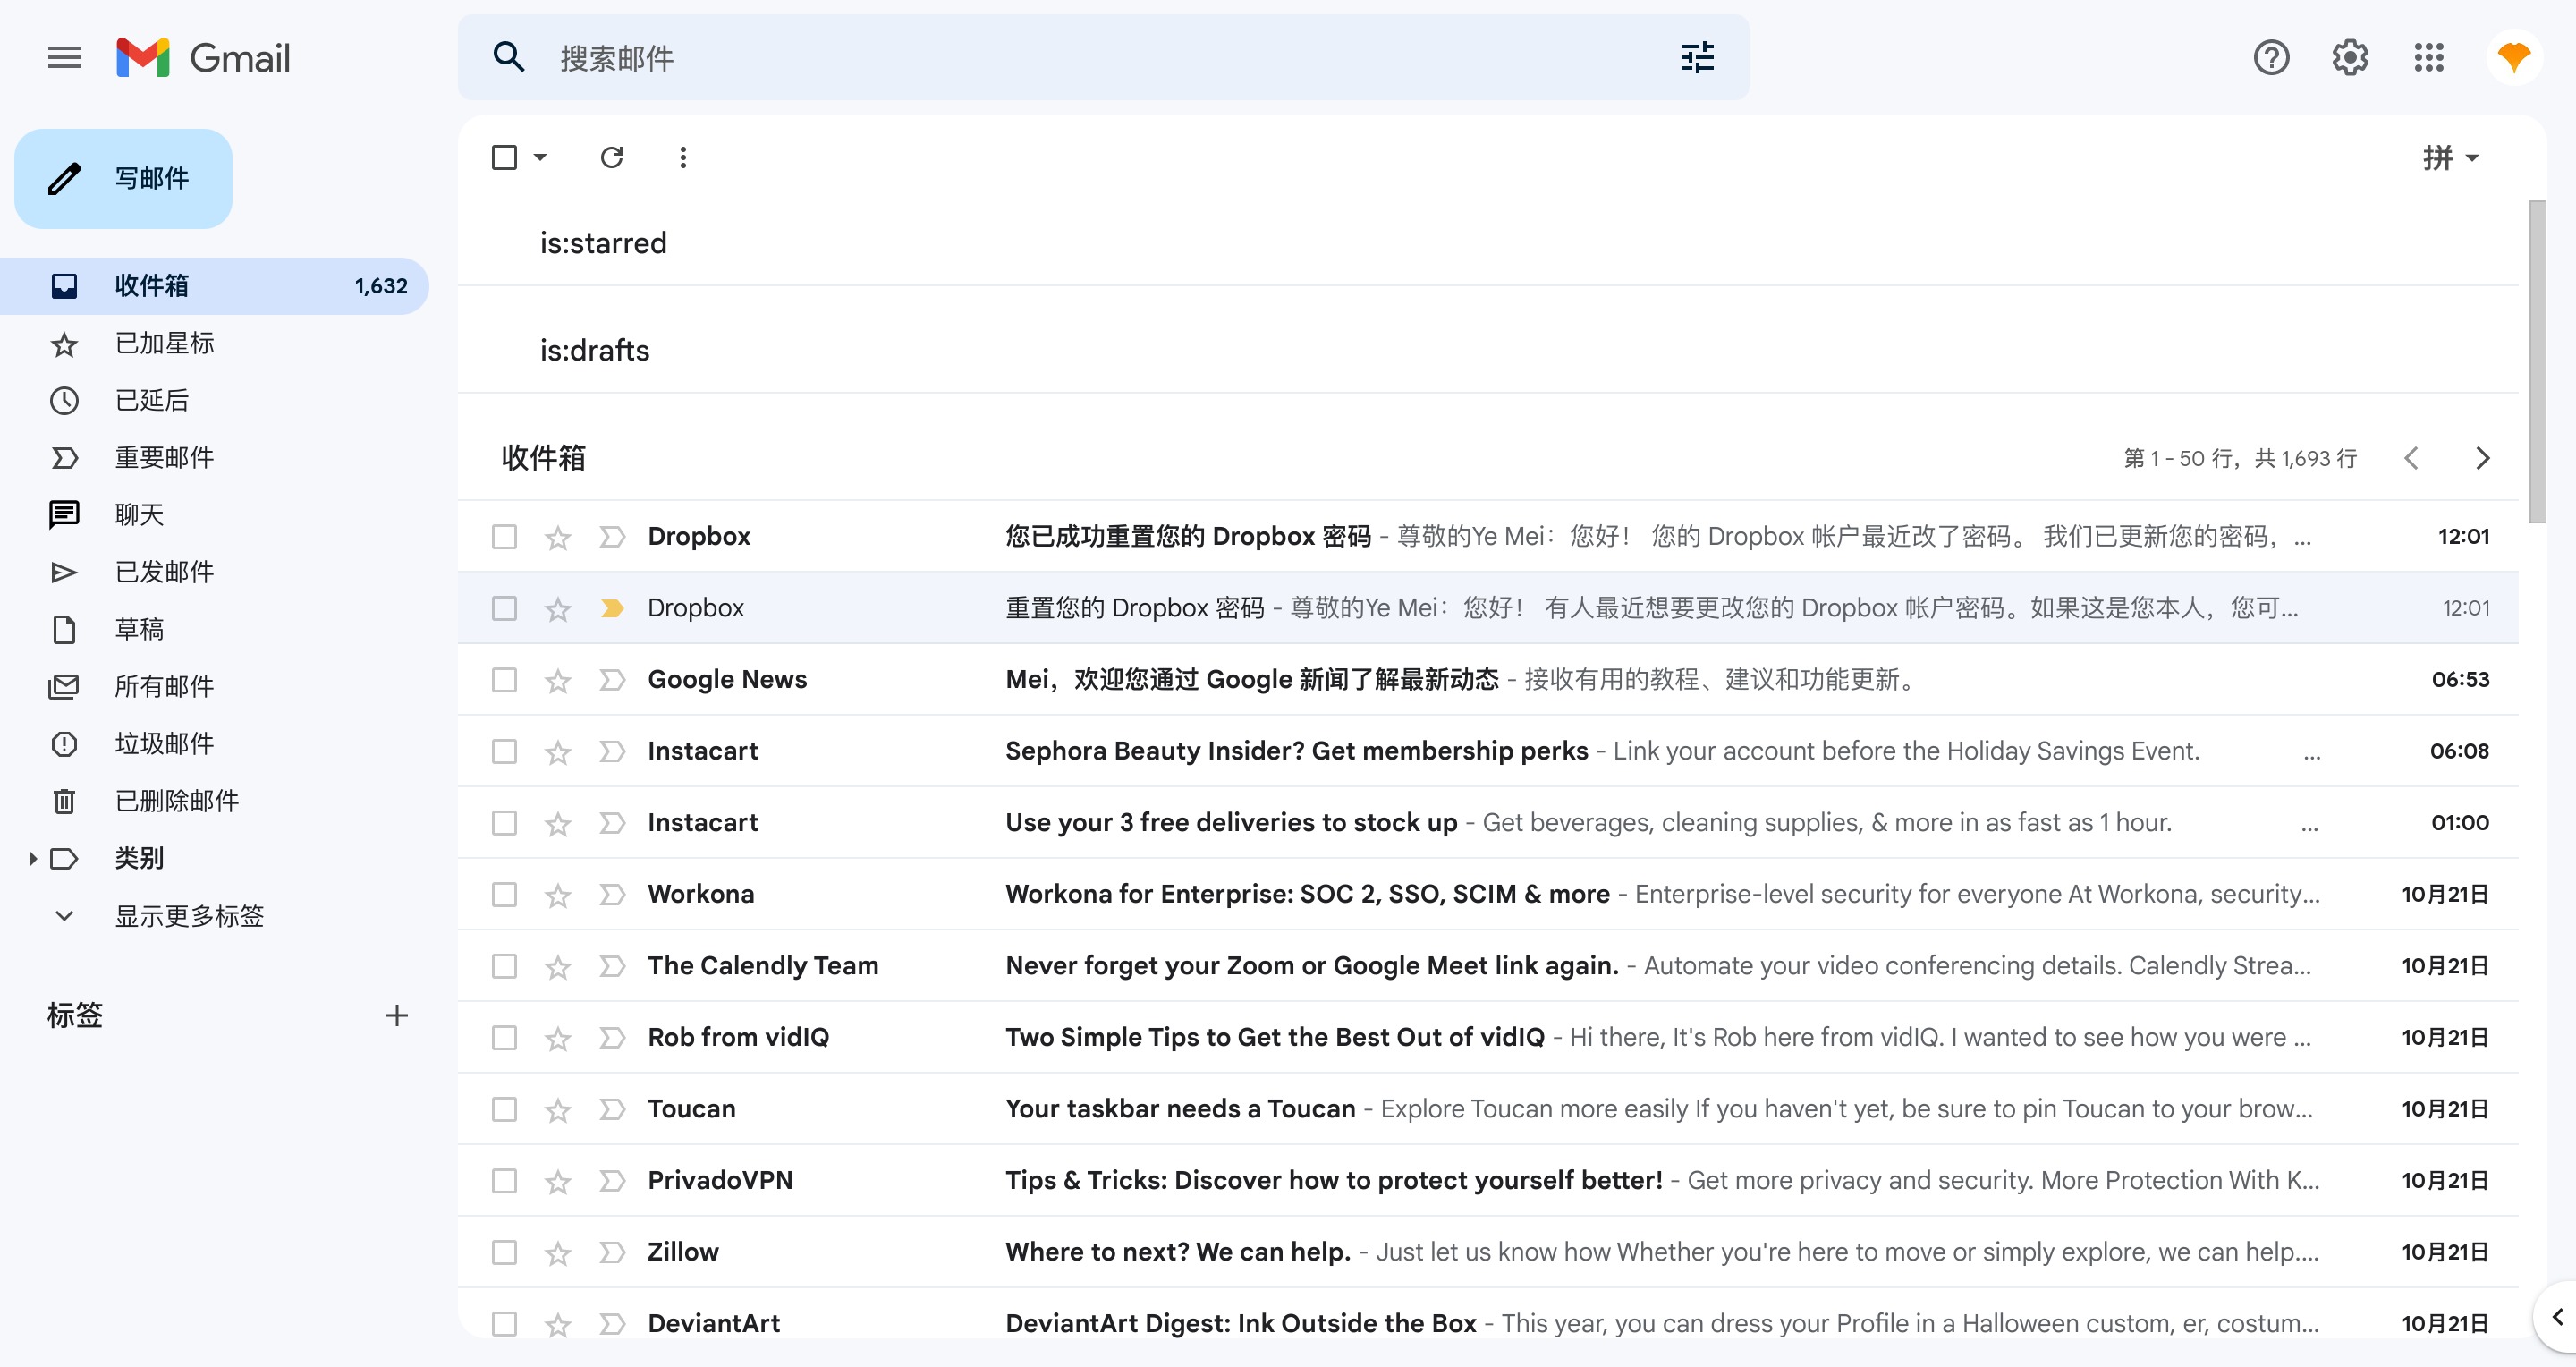Compose a new mail with 写邮件
Image resolution: width=2576 pixels, height=1367 pixels.
click(123, 178)
